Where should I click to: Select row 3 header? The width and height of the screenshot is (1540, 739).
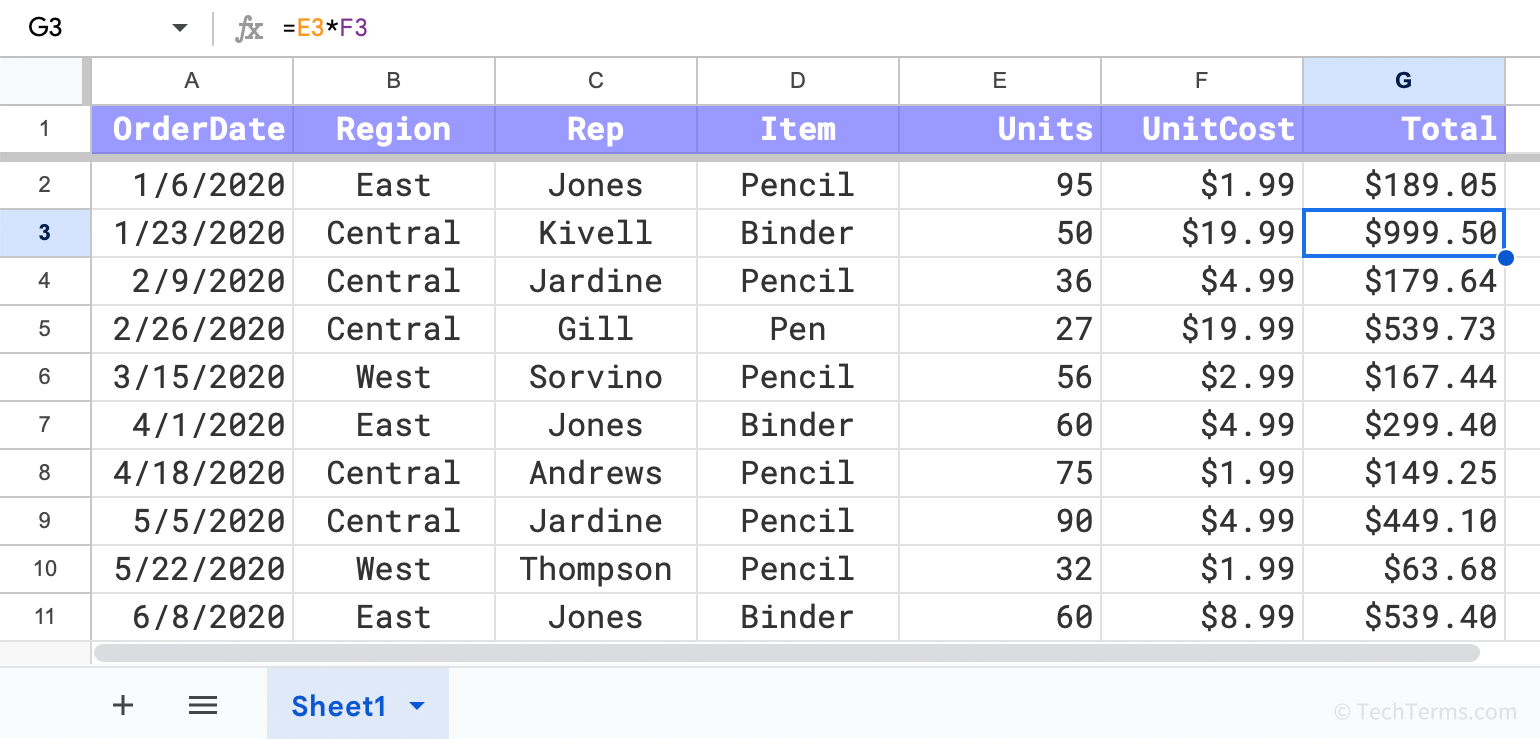(44, 233)
